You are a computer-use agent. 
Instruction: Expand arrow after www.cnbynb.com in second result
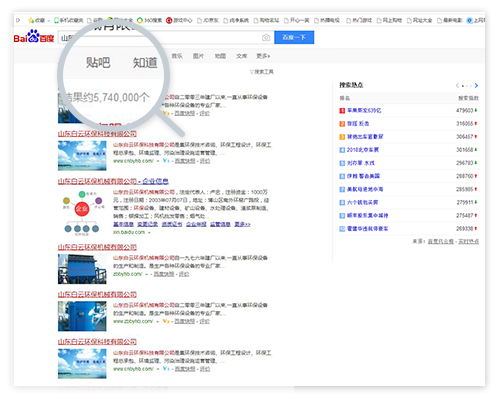(158, 161)
